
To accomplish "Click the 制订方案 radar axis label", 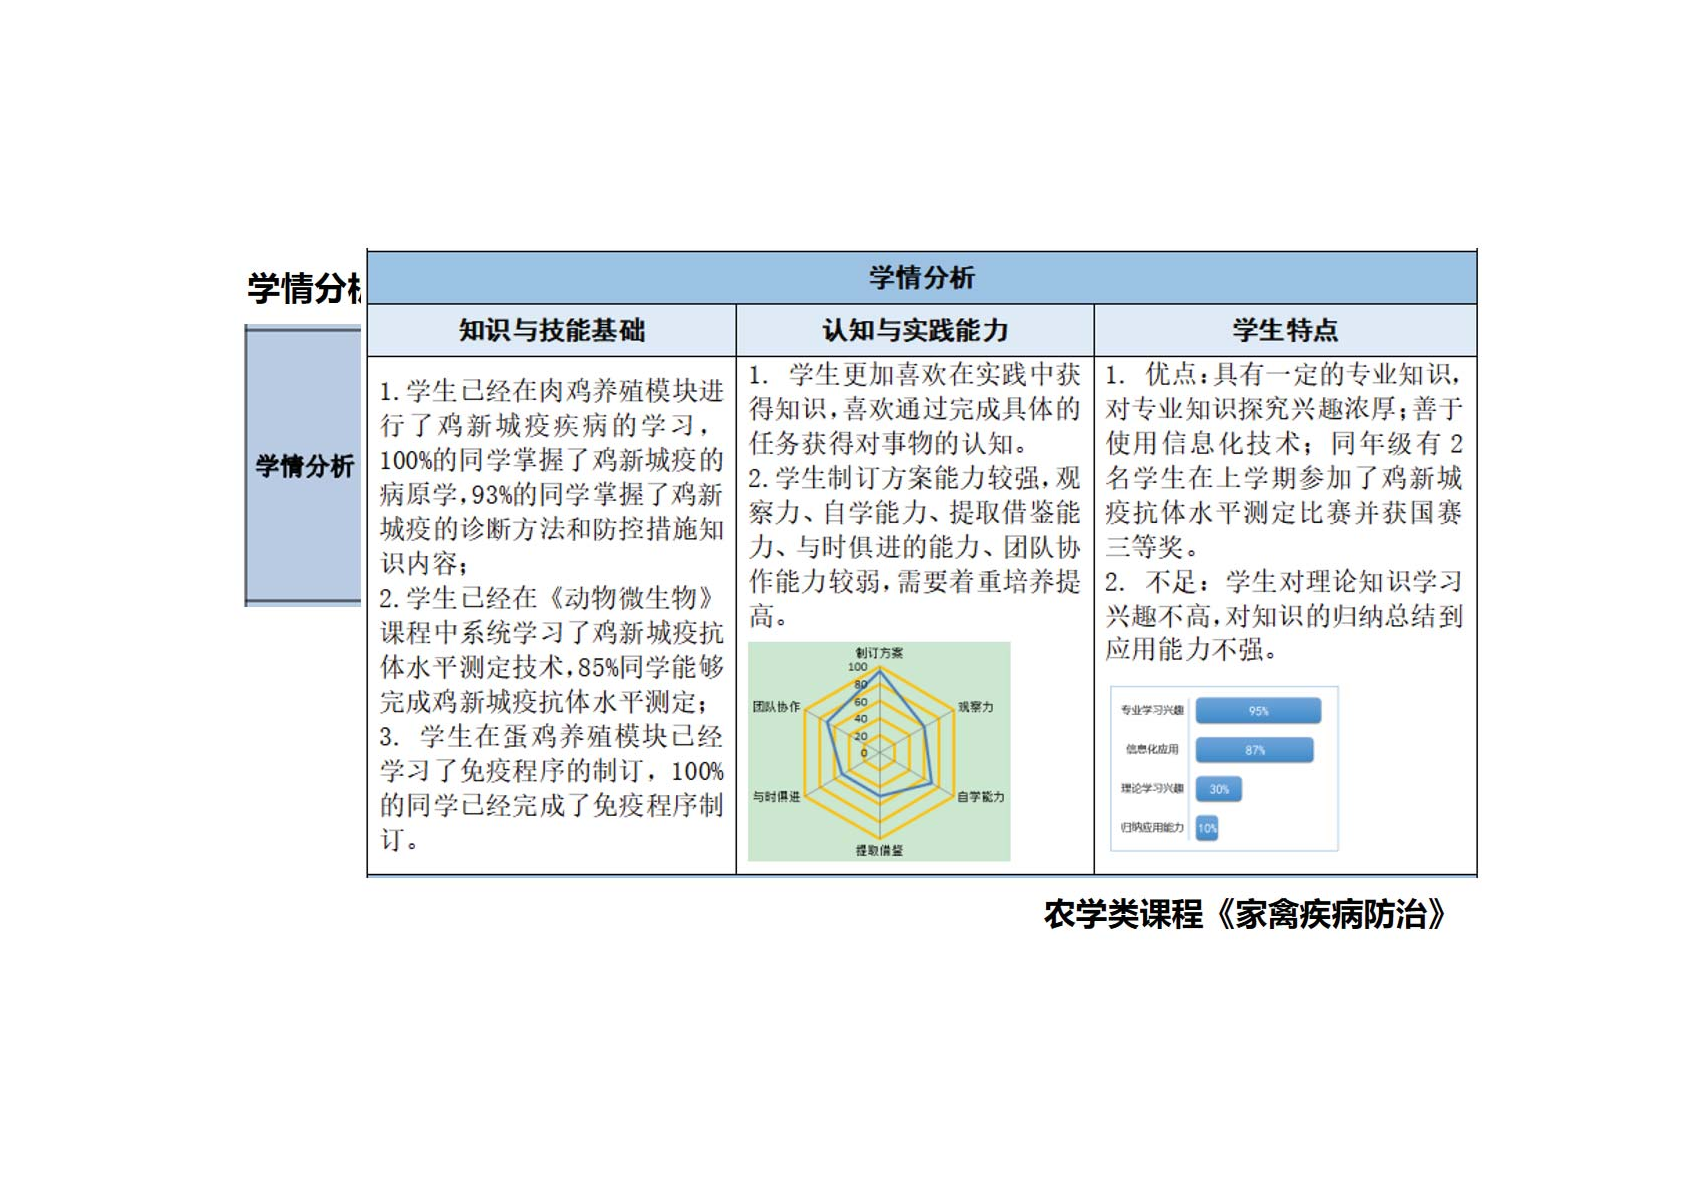I will [879, 653].
